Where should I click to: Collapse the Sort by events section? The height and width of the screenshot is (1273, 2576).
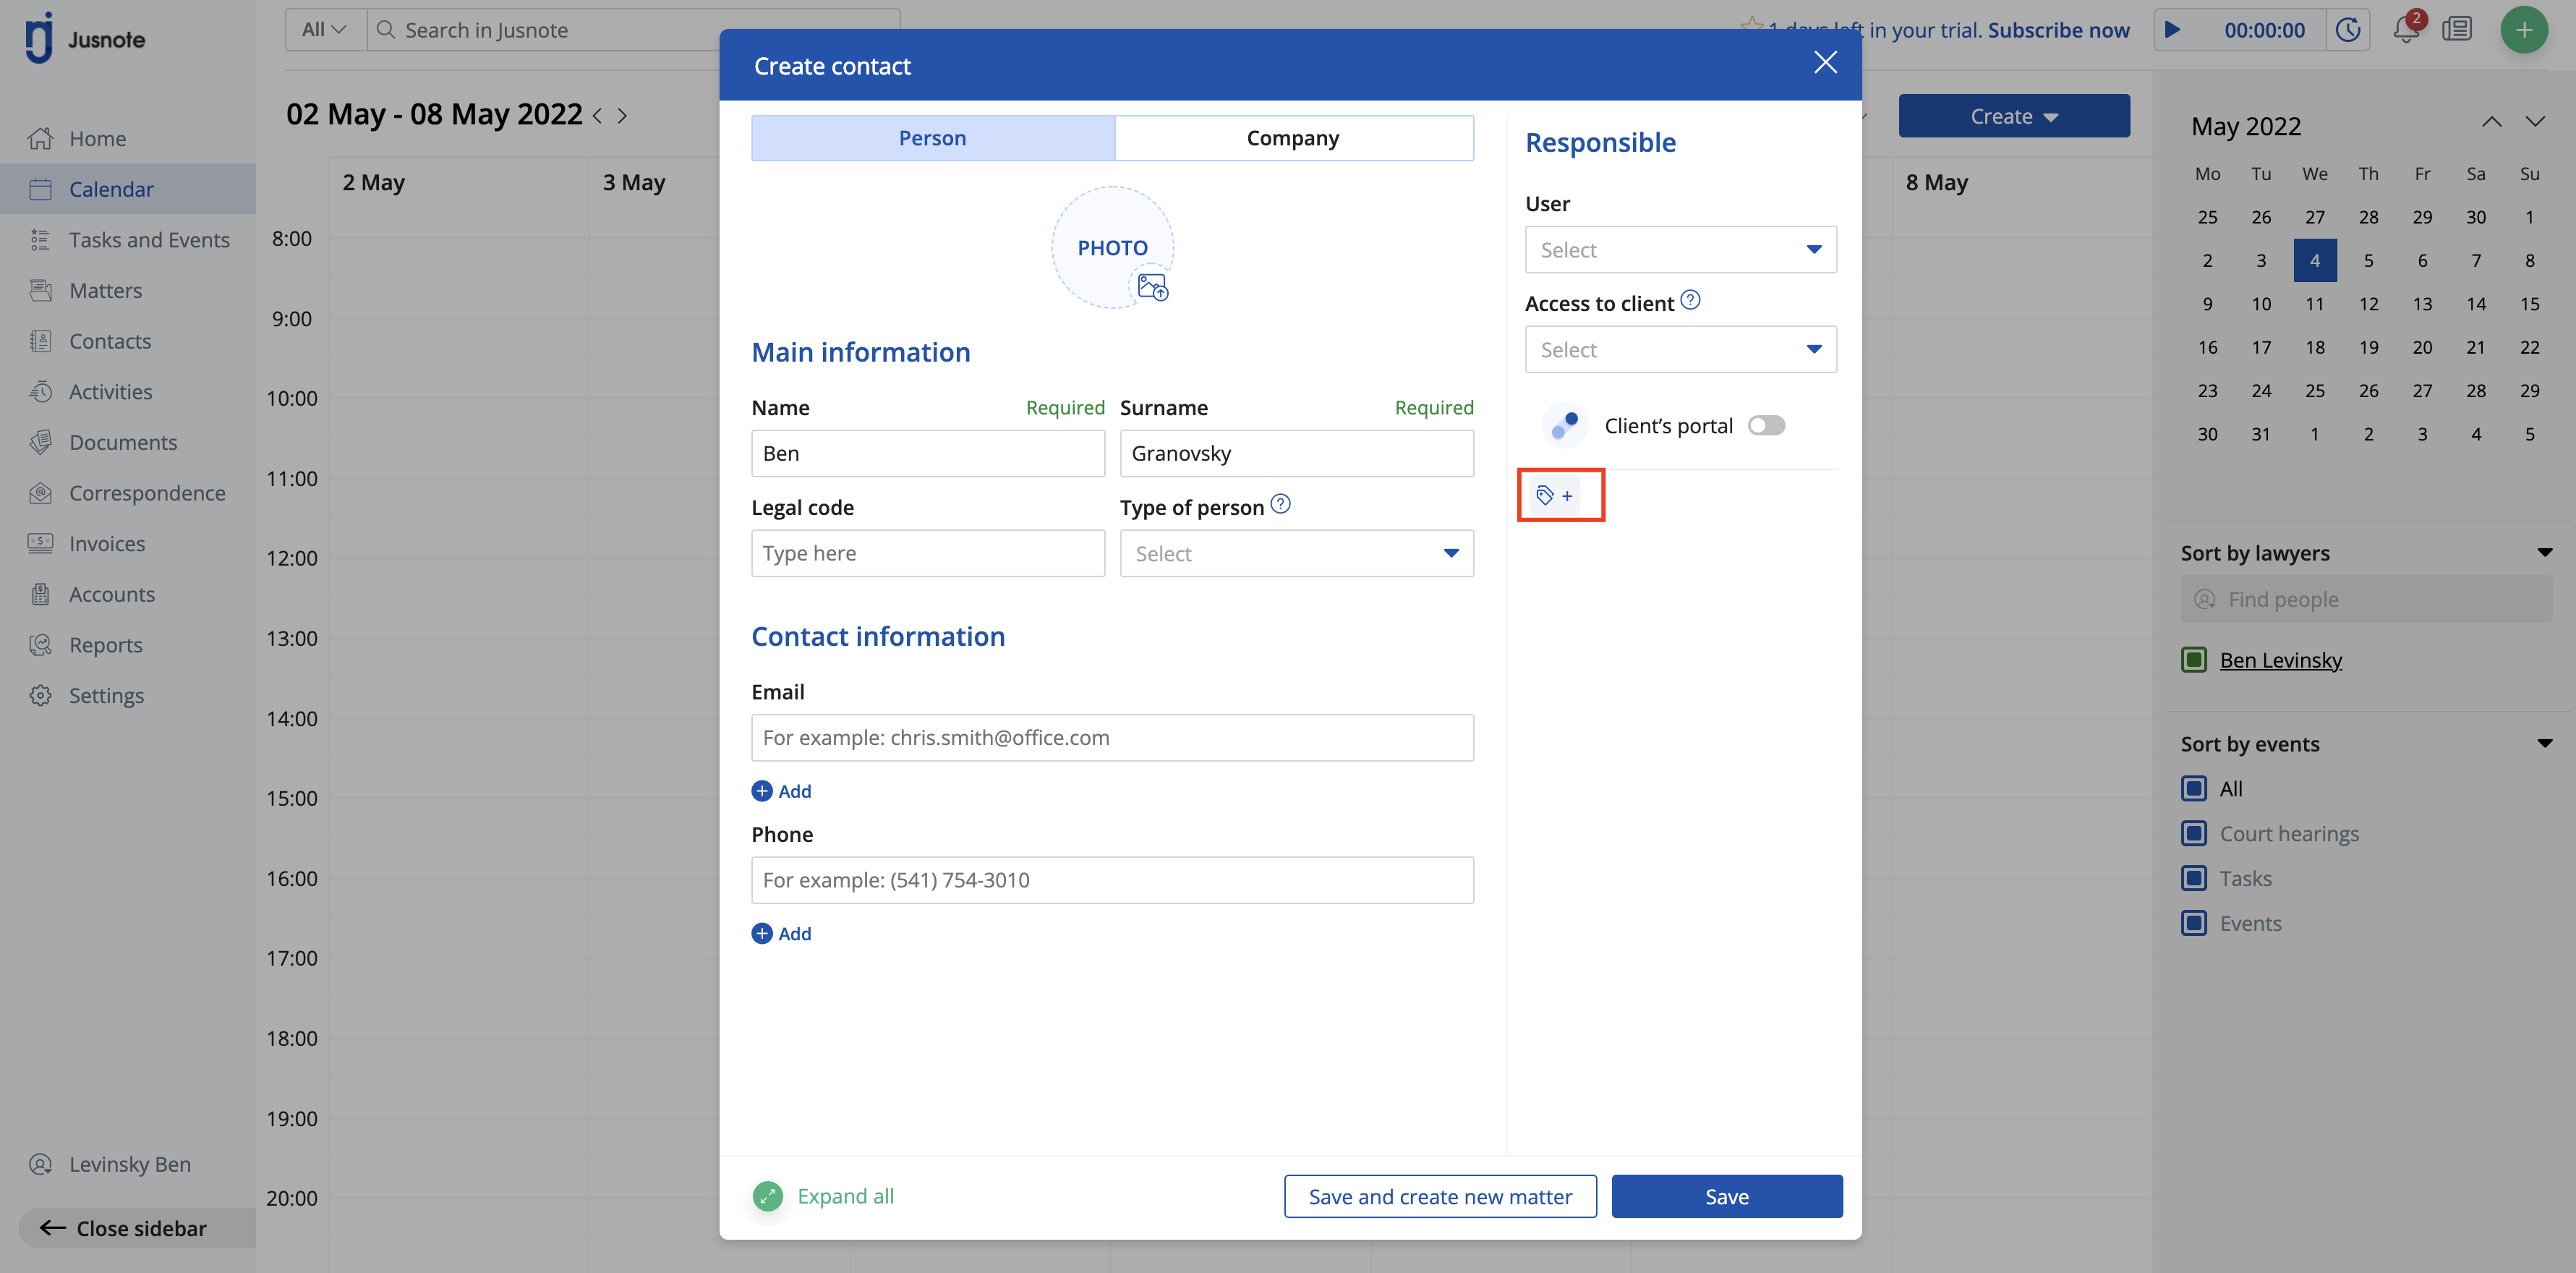point(2544,743)
